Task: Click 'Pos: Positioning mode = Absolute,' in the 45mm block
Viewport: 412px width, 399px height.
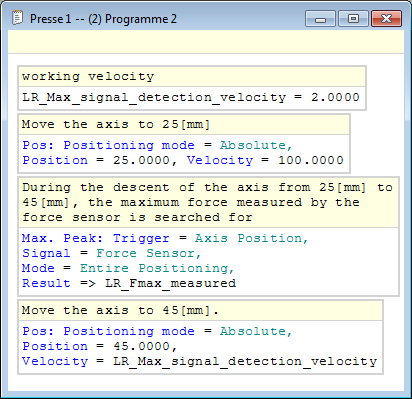Action: pos(157,331)
